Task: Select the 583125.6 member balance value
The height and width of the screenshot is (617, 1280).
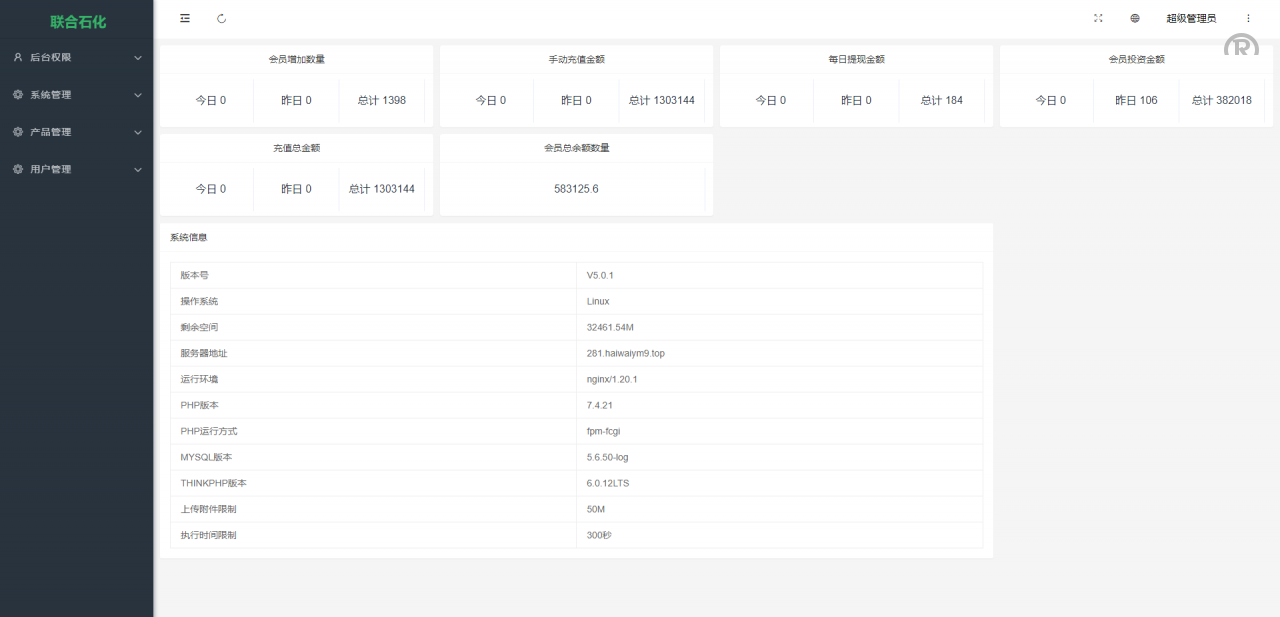Action: [576, 189]
